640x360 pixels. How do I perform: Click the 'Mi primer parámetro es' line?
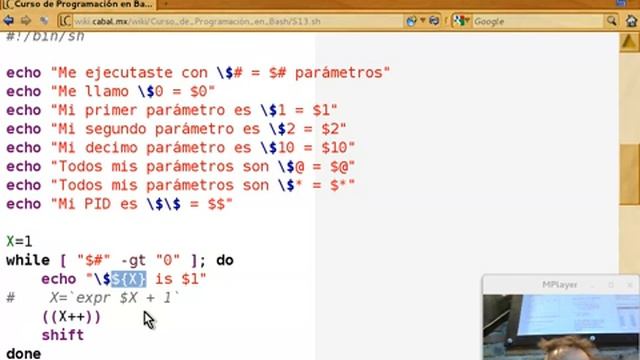(x=171, y=110)
